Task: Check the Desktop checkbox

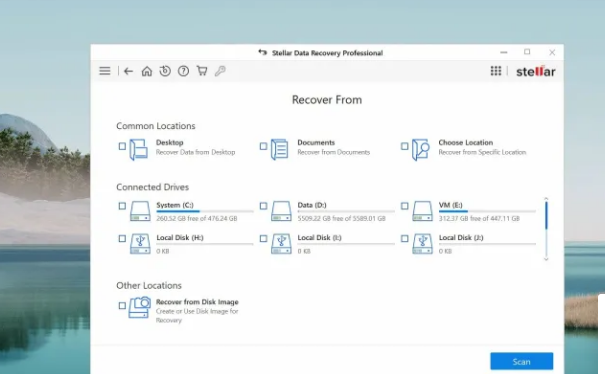Action: coord(122,146)
